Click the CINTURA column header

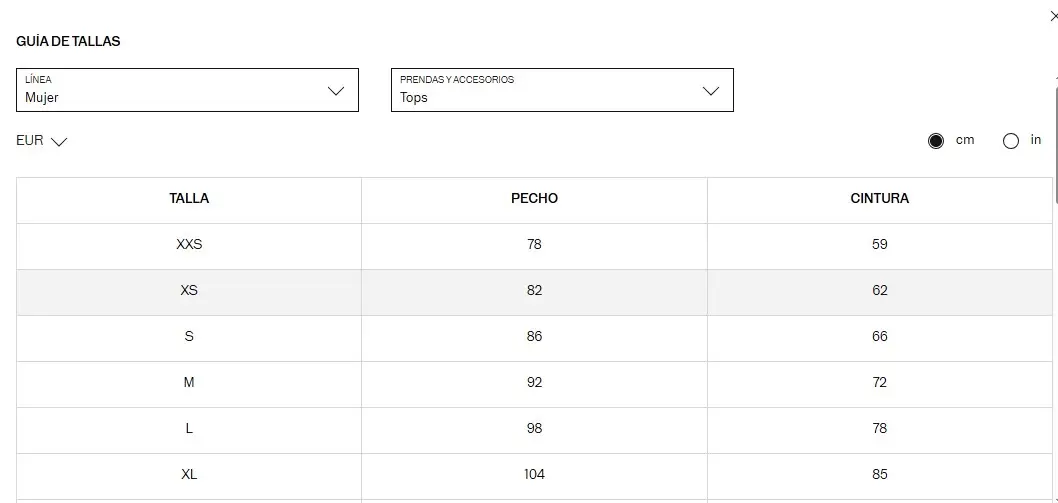pos(880,198)
